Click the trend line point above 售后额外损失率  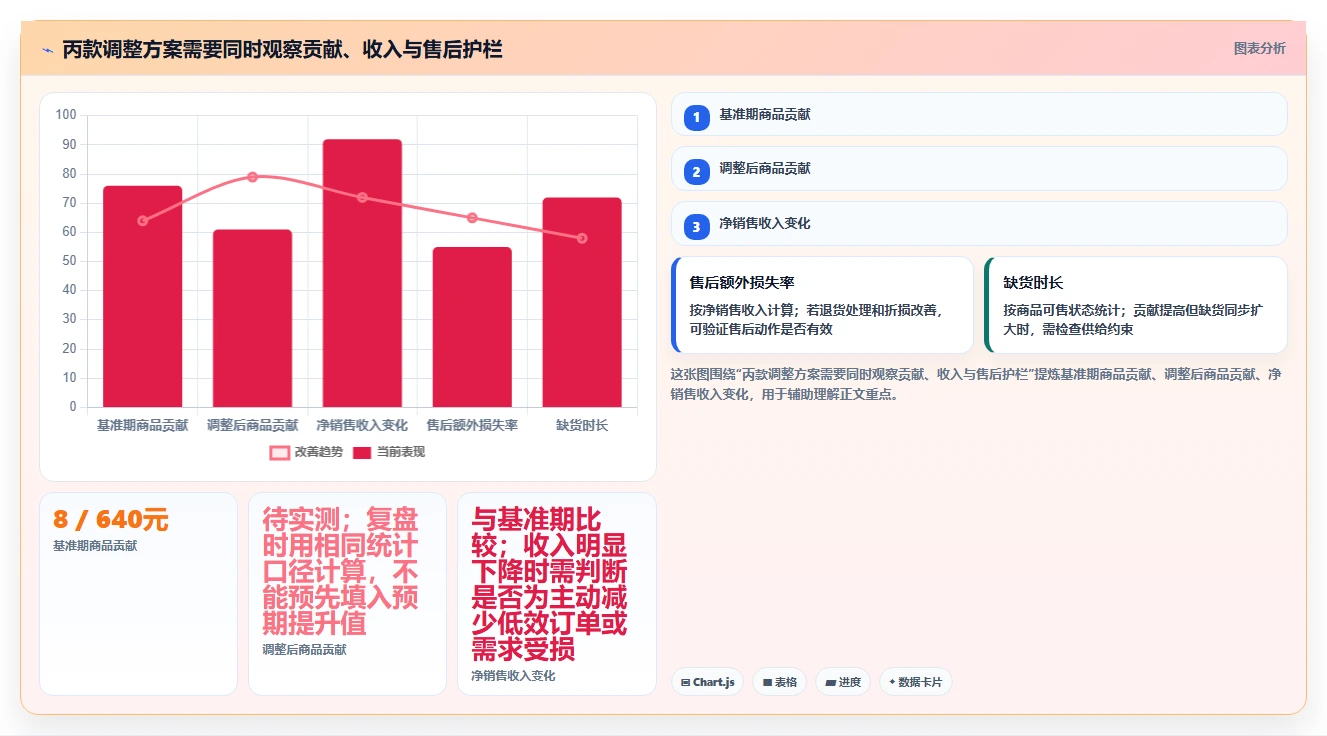(472, 218)
